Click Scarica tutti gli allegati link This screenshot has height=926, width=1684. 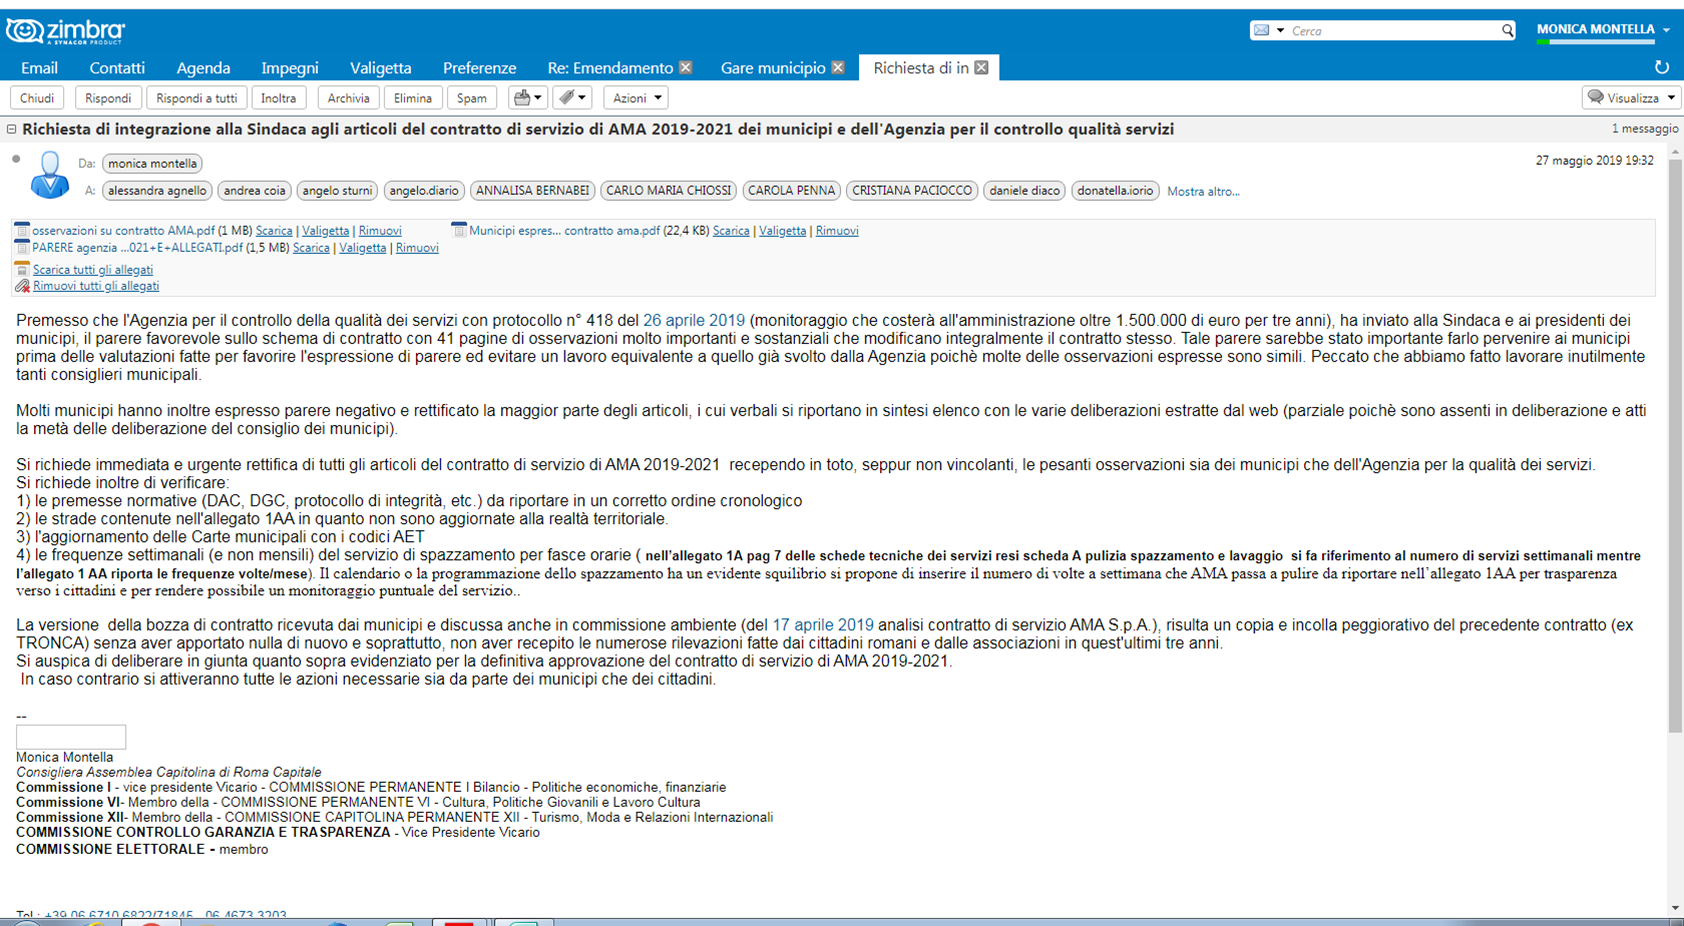pyautogui.click(x=93, y=270)
